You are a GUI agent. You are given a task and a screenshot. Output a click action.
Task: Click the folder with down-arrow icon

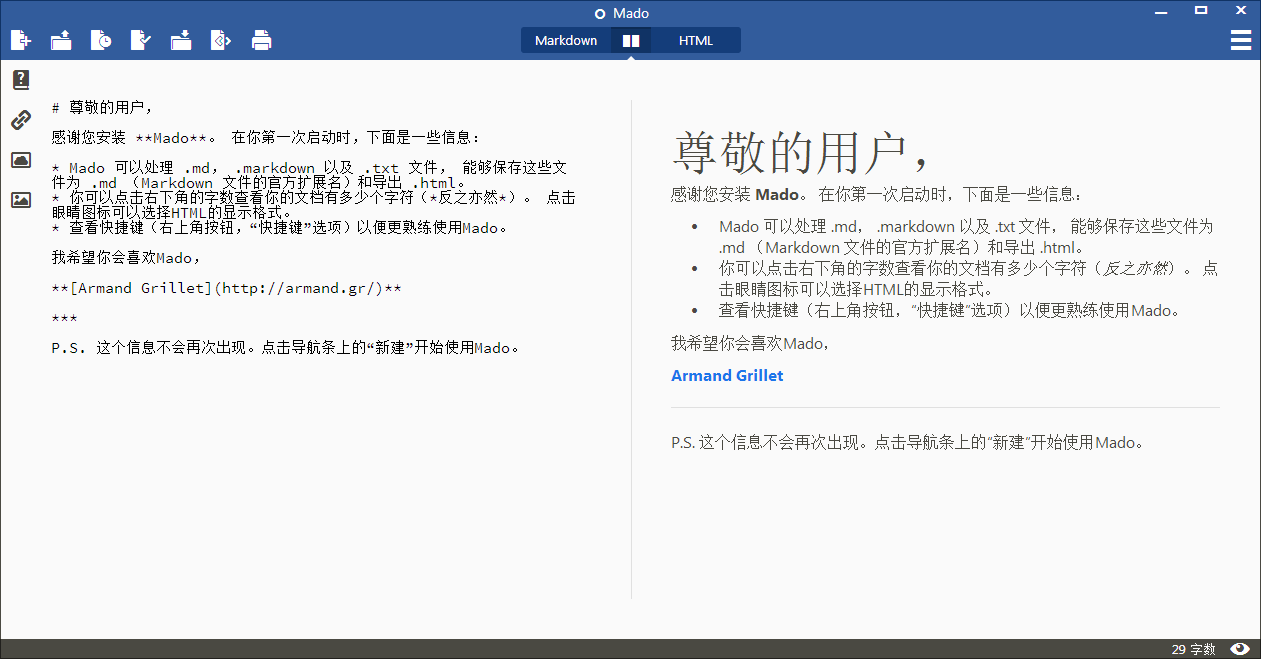pyautogui.click(x=181, y=40)
